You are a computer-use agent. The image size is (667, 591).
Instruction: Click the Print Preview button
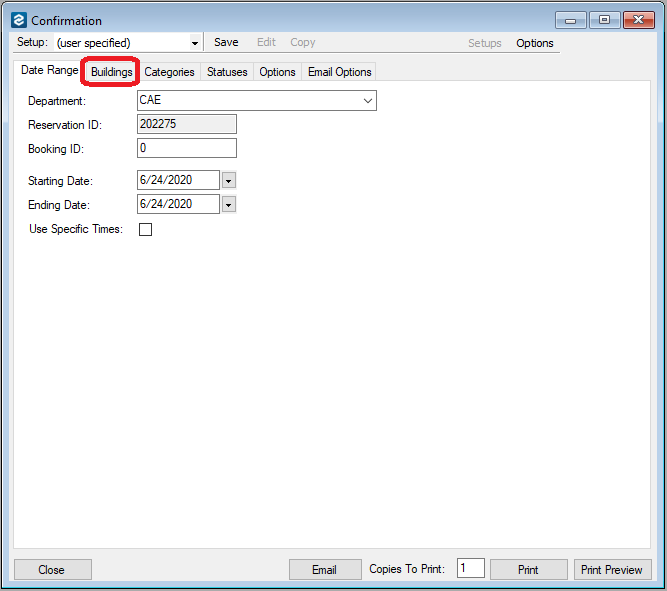click(x=612, y=569)
